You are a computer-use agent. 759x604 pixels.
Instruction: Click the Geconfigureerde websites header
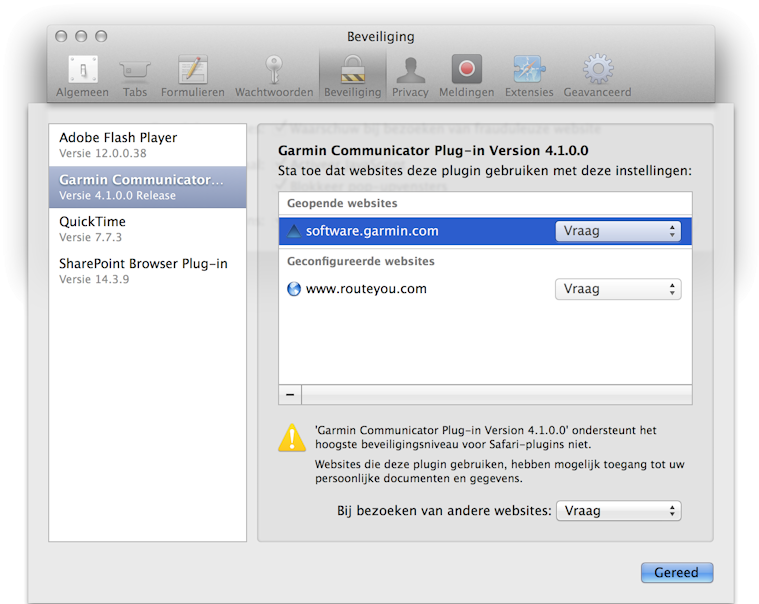coord(361,261)
